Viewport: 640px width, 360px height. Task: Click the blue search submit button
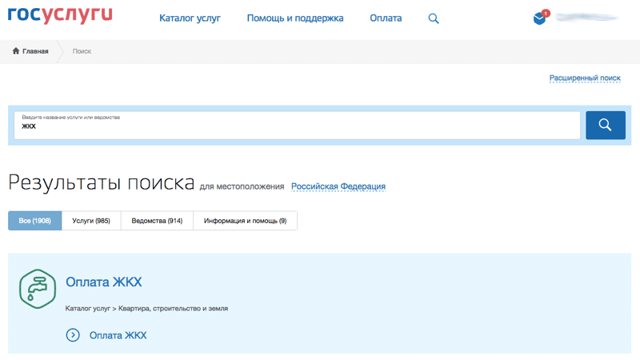point(605,125)
